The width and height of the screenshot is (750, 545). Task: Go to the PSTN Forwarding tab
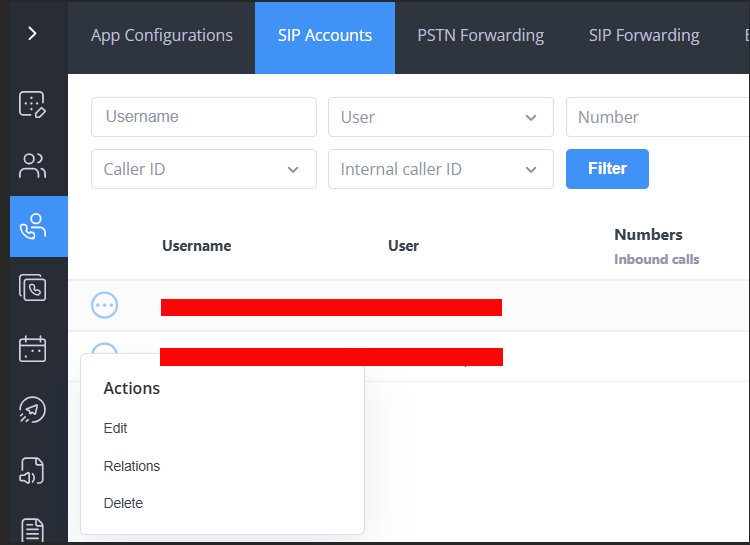coord(480,36)
